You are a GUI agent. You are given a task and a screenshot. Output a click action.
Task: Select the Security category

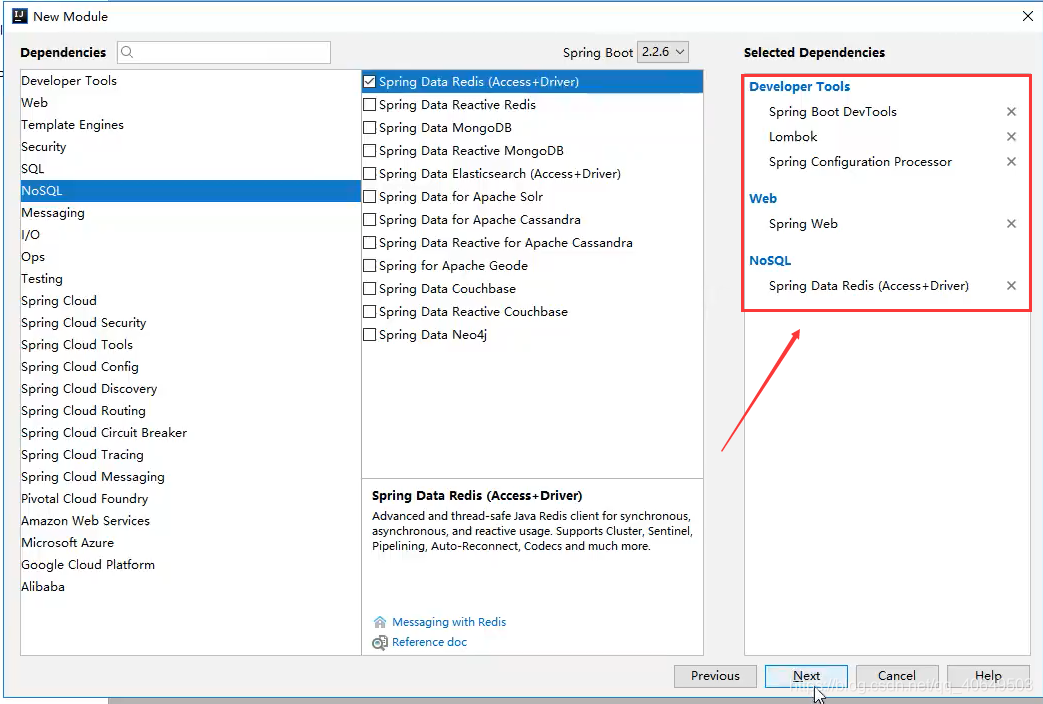click(x=190, y=146)
